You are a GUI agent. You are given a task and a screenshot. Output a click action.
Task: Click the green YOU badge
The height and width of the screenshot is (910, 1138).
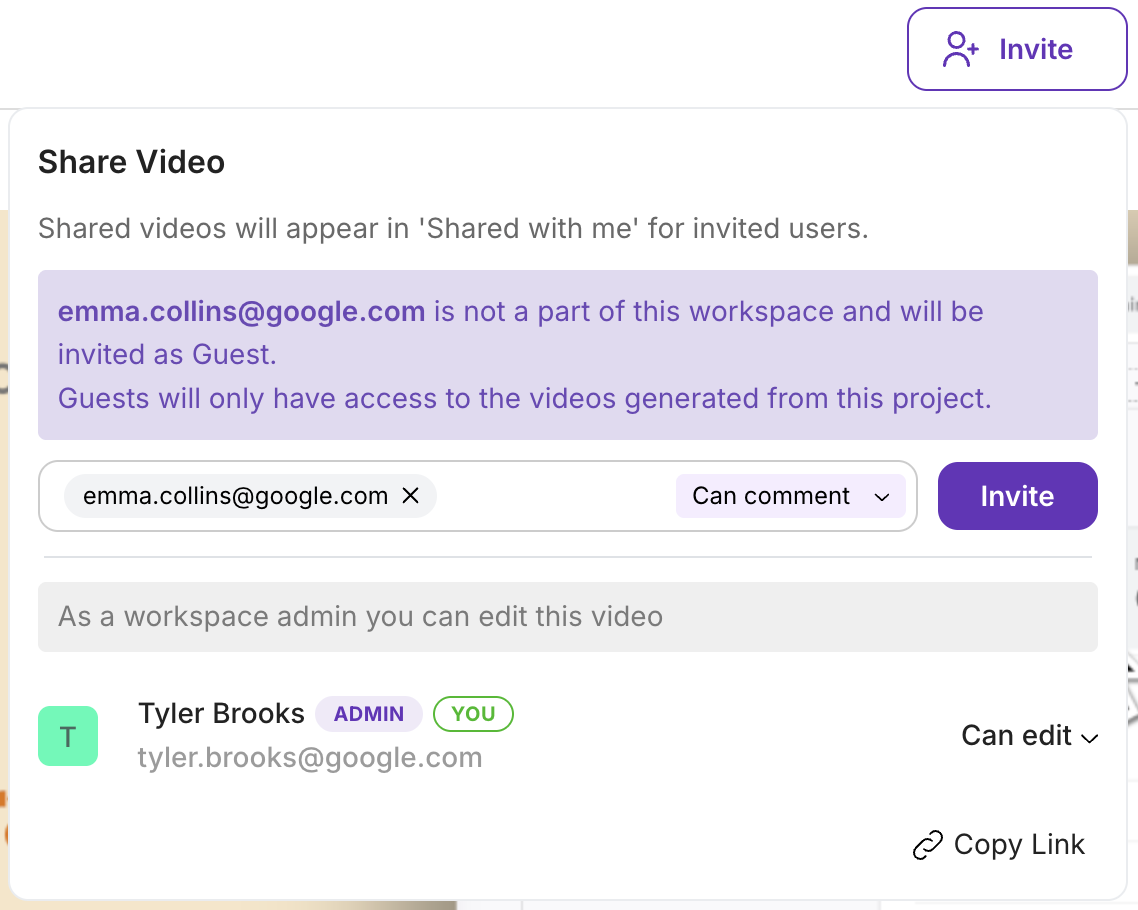pyautogui.click(x=473, y=714)
